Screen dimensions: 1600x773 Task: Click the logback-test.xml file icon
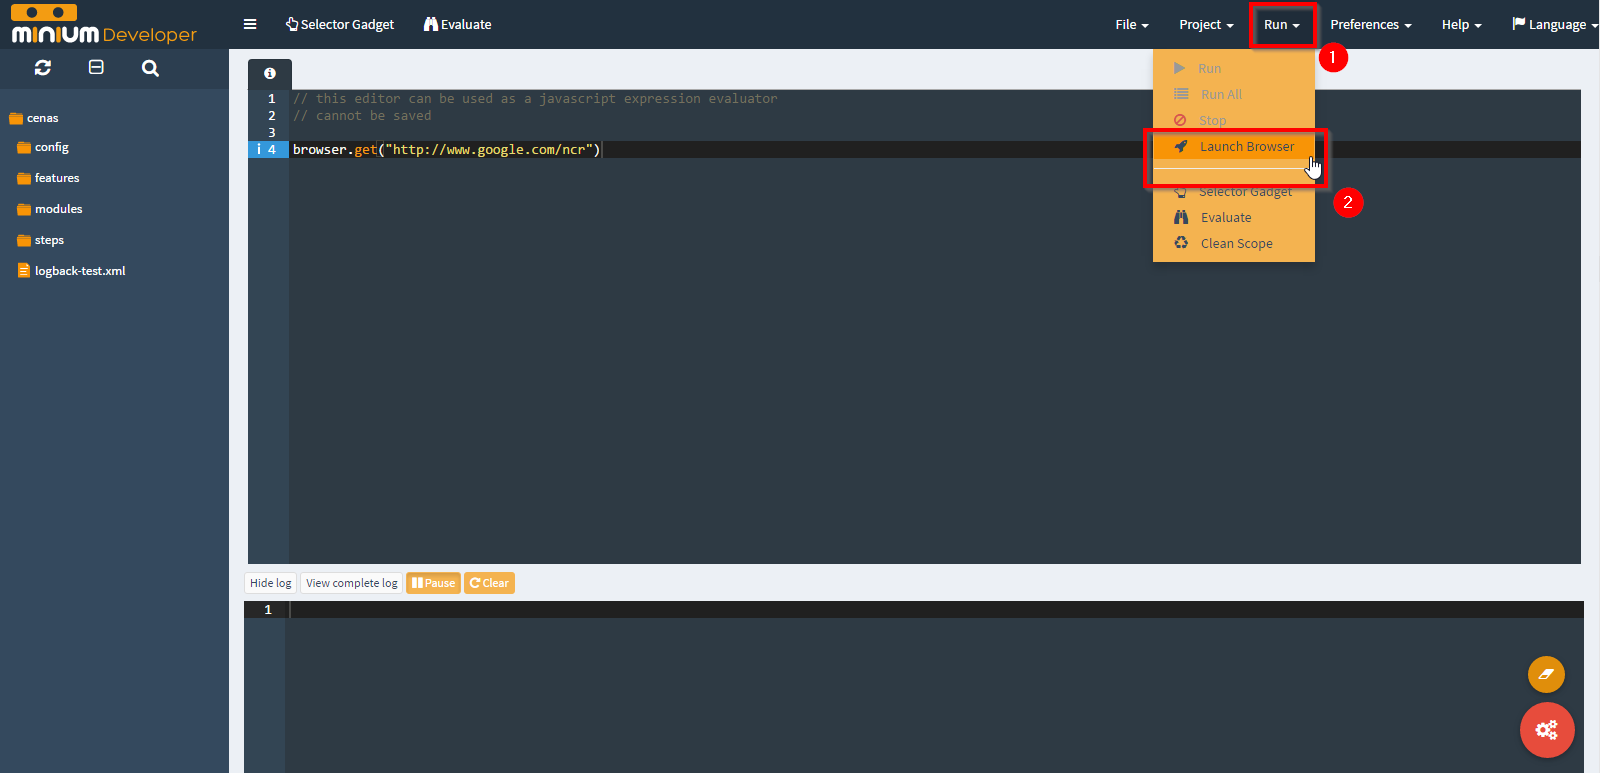coord(24,271)
